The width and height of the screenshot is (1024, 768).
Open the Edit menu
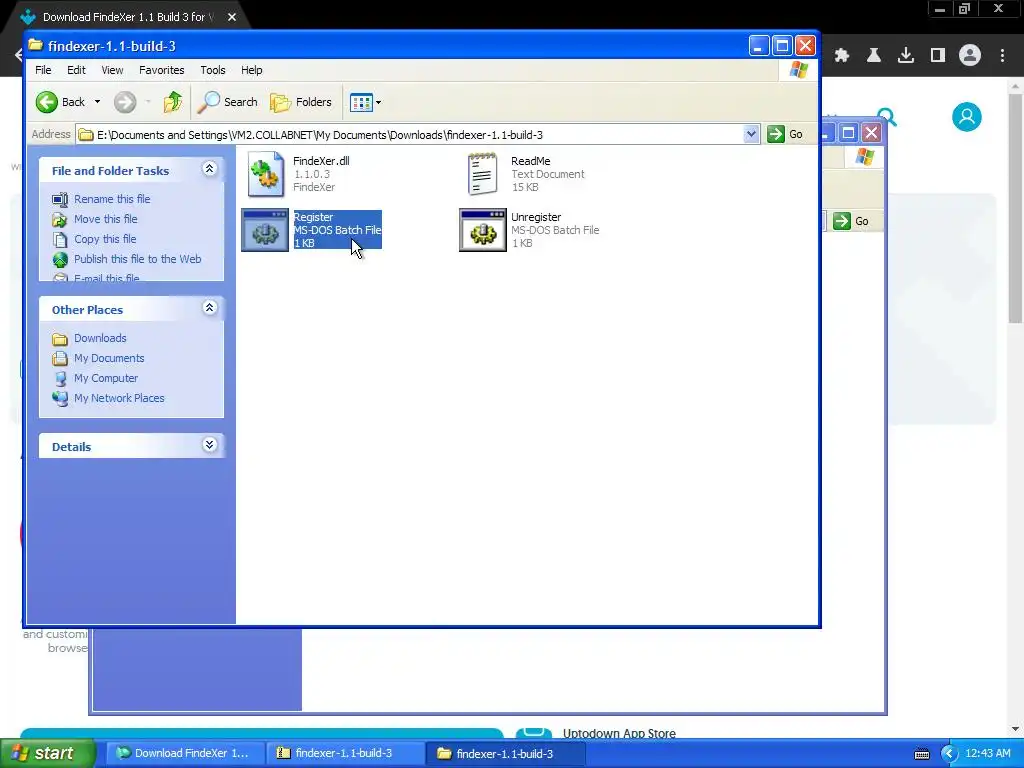pos(76,70)
